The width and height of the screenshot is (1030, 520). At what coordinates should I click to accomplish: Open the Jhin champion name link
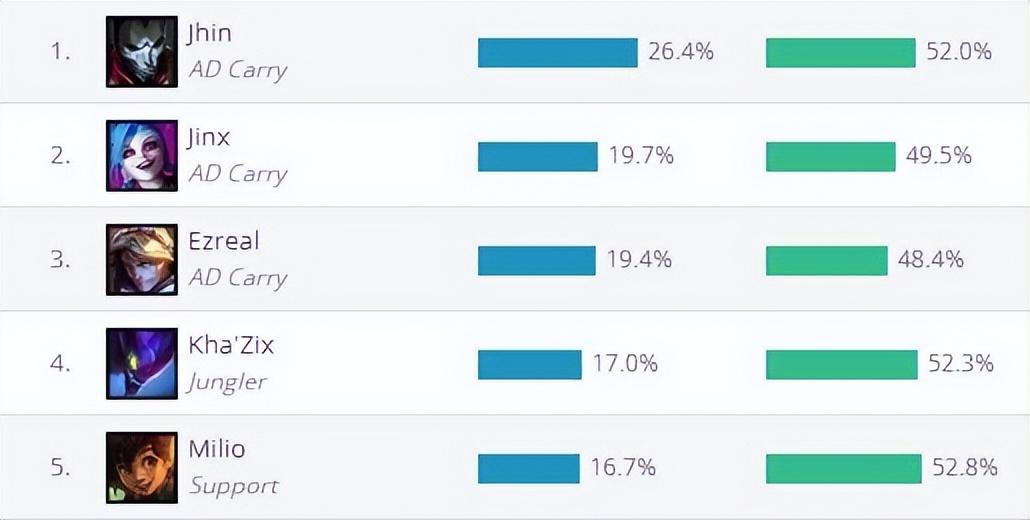click(x=209, y=33)
